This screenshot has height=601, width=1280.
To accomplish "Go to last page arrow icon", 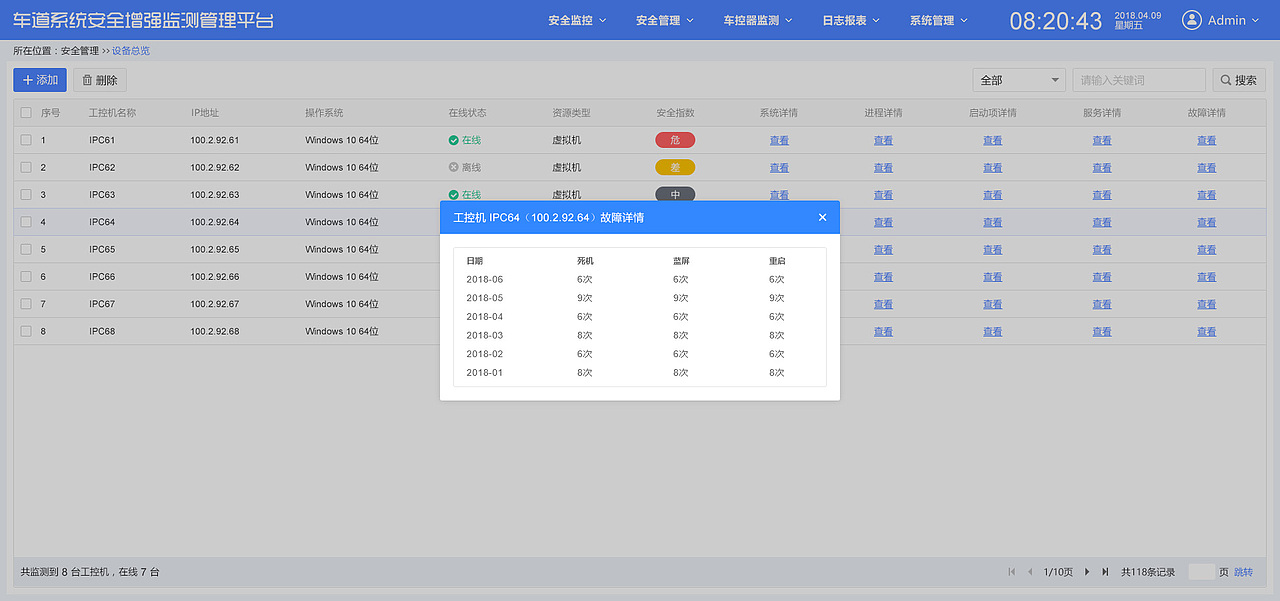I will pyautogui.click(x=1105, y=572).
